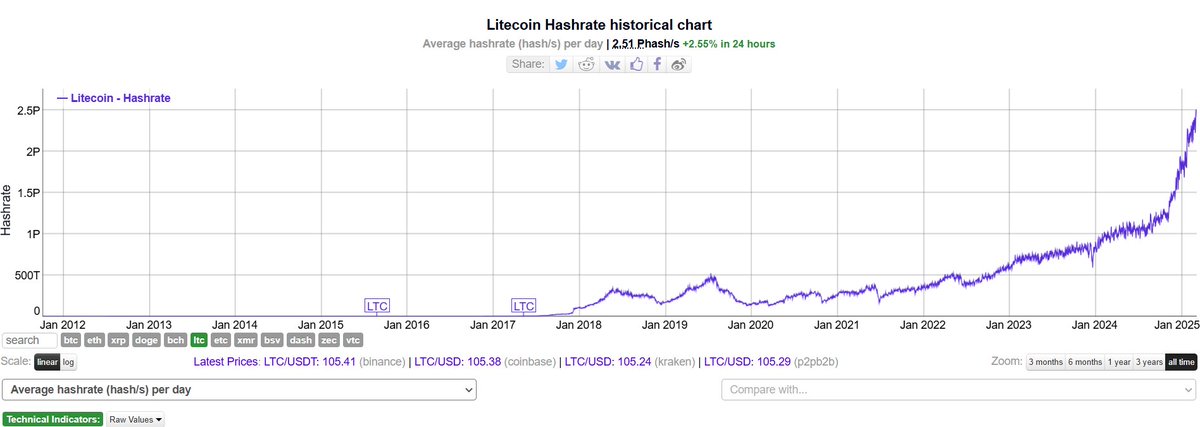Open the Compare with dropdown
1200x427 pixels.
(x=959, y=390)
